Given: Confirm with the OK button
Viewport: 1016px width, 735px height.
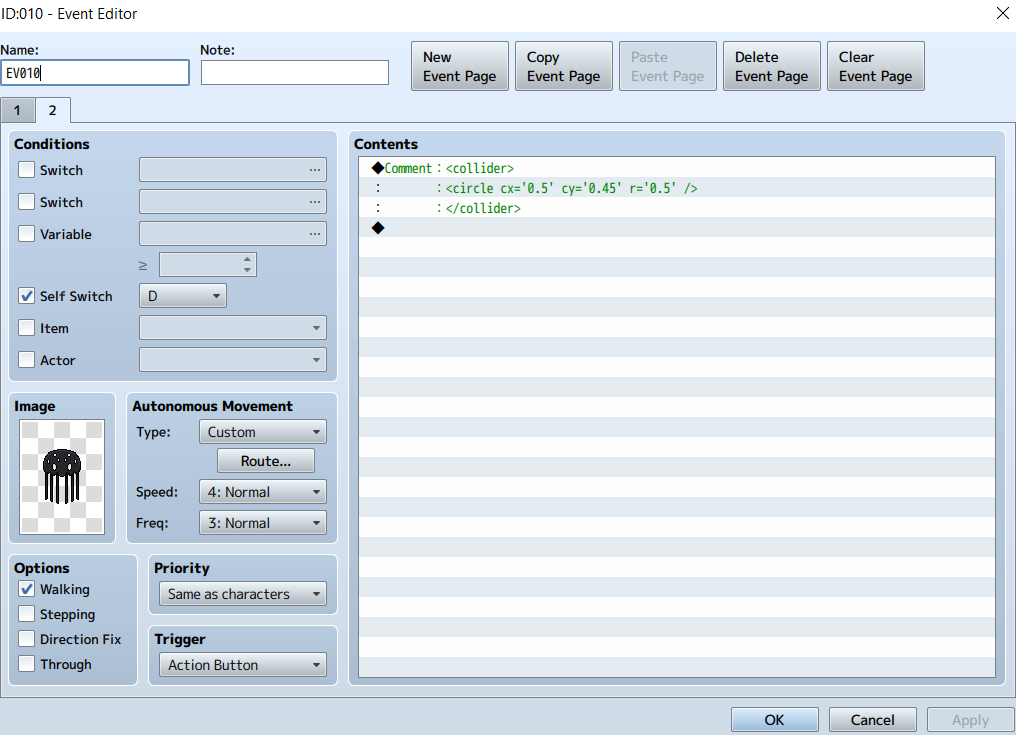Looking at the screenshot, I should (x=774, y=720).
